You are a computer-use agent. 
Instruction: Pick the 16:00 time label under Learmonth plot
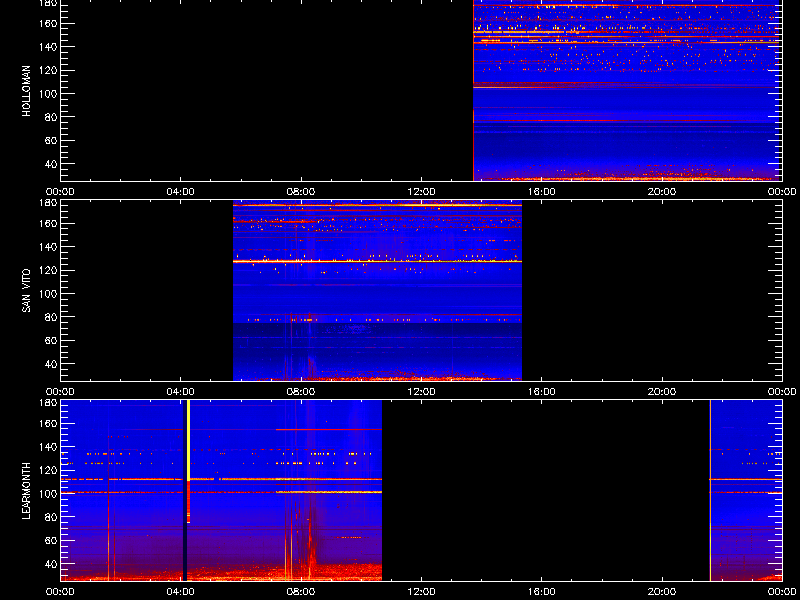tap(541, 592)
